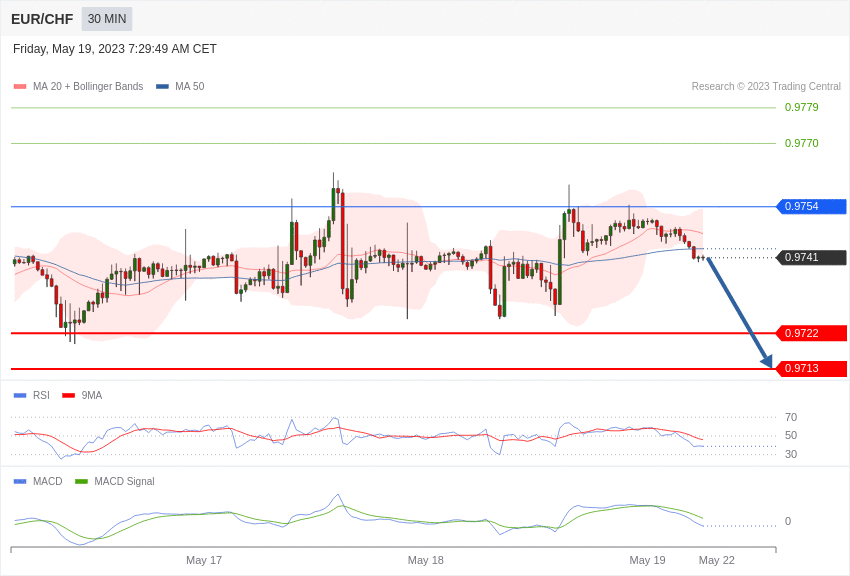Screen dimensions: 850x576
Task: Click the MACD legend label
Action: [48, 481]
